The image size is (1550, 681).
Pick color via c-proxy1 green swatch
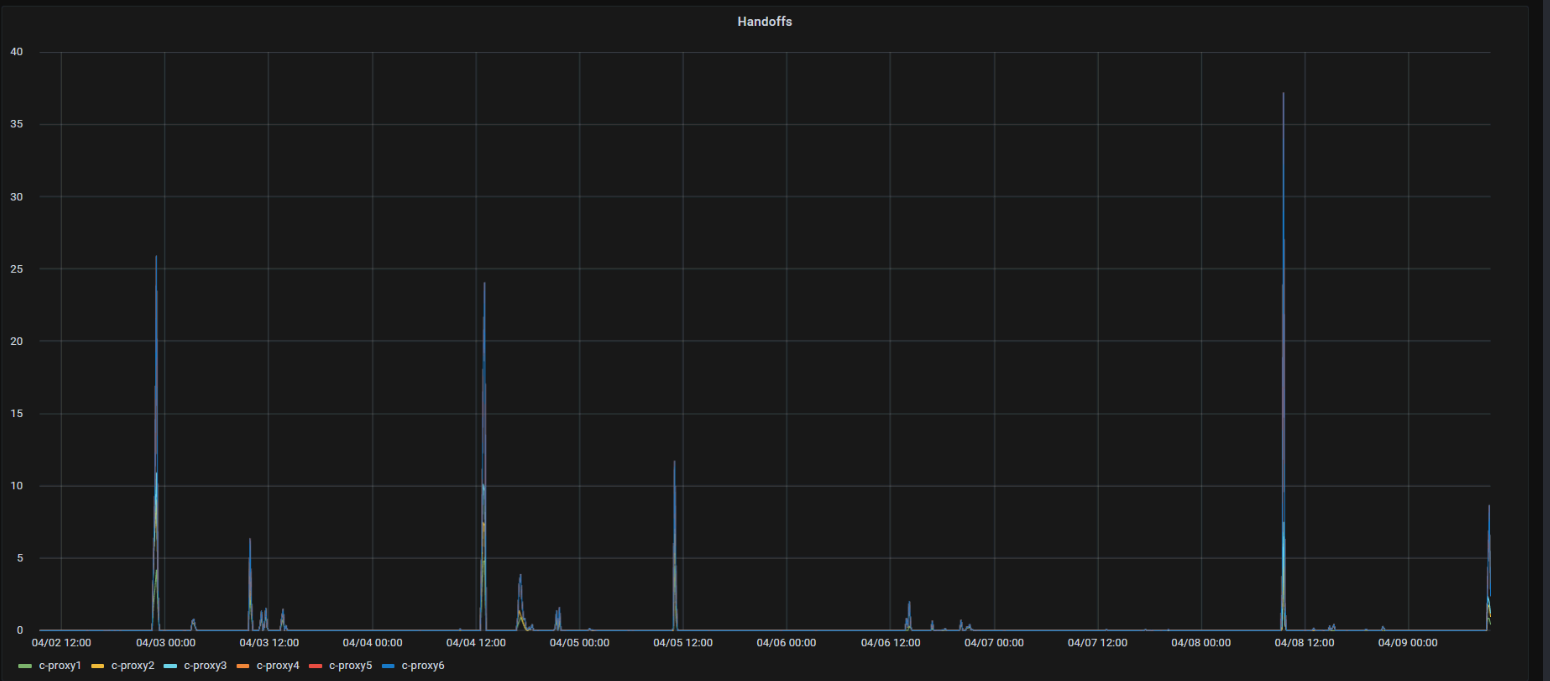pyautogui.click(x=25, y=665)
